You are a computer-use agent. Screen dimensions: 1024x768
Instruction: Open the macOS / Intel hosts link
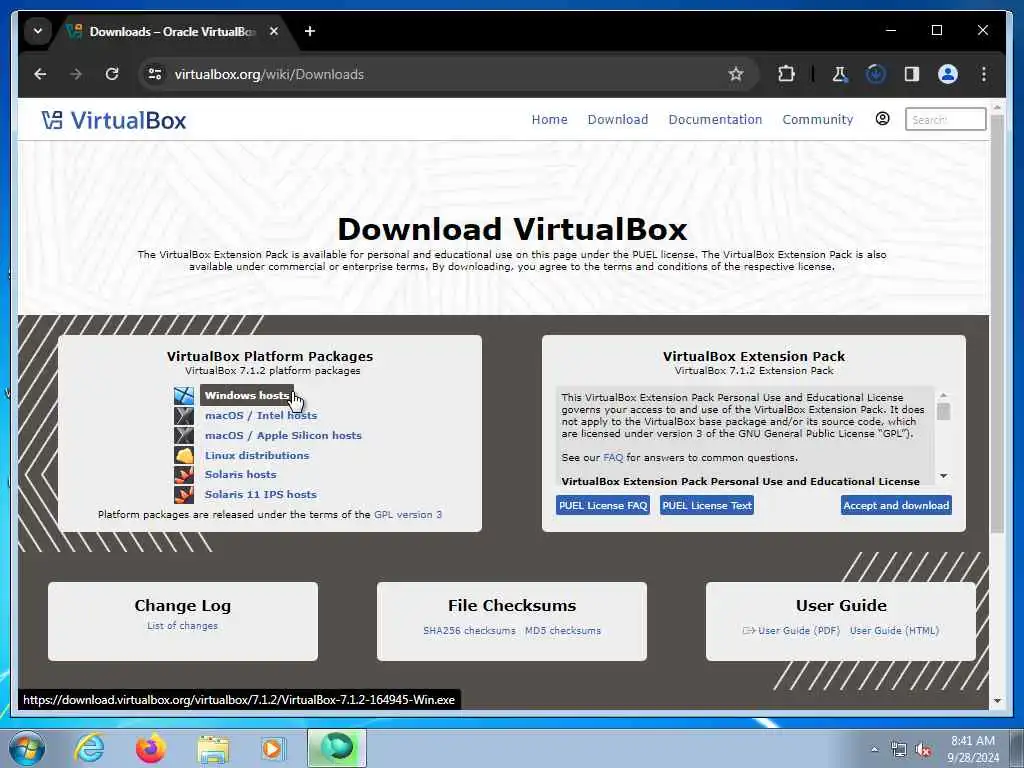coord(261,415)
